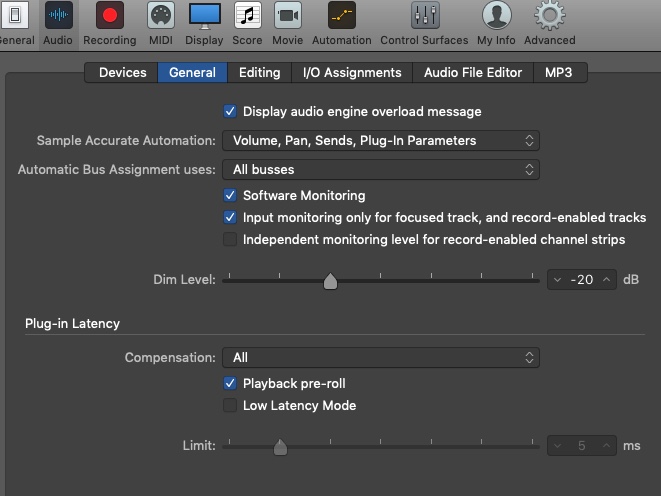
Task: Click the Dim Level label
Action: 184,280
